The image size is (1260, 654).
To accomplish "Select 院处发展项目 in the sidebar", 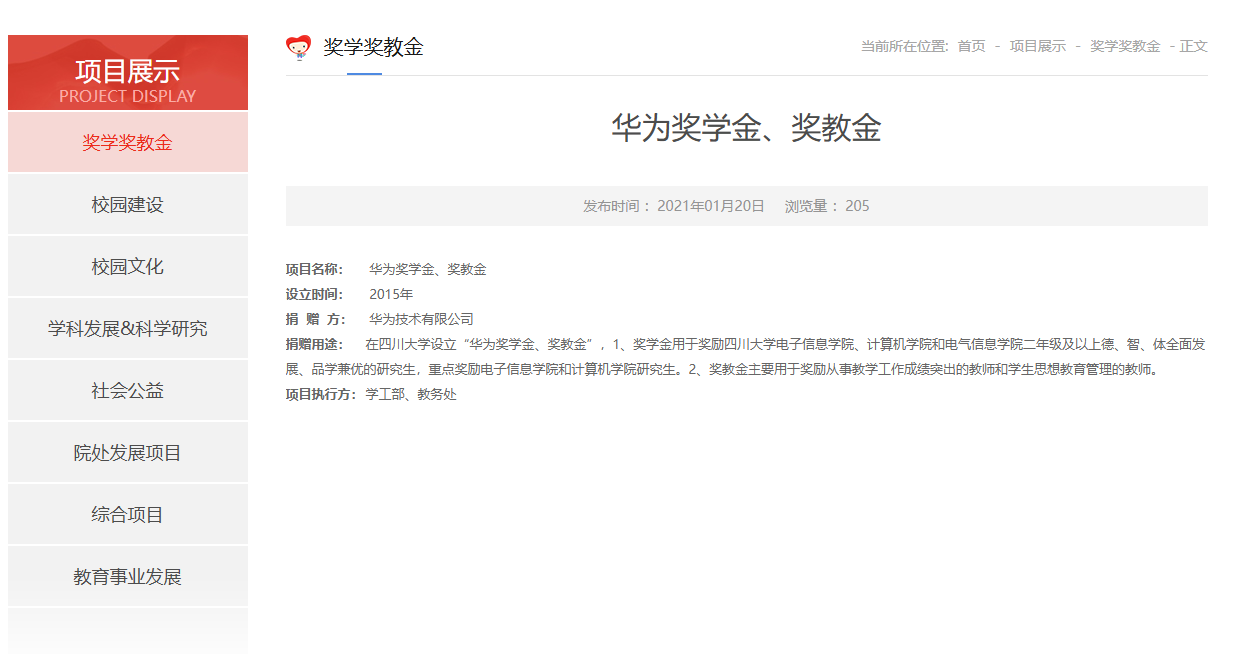I will (x=128, y=452).
